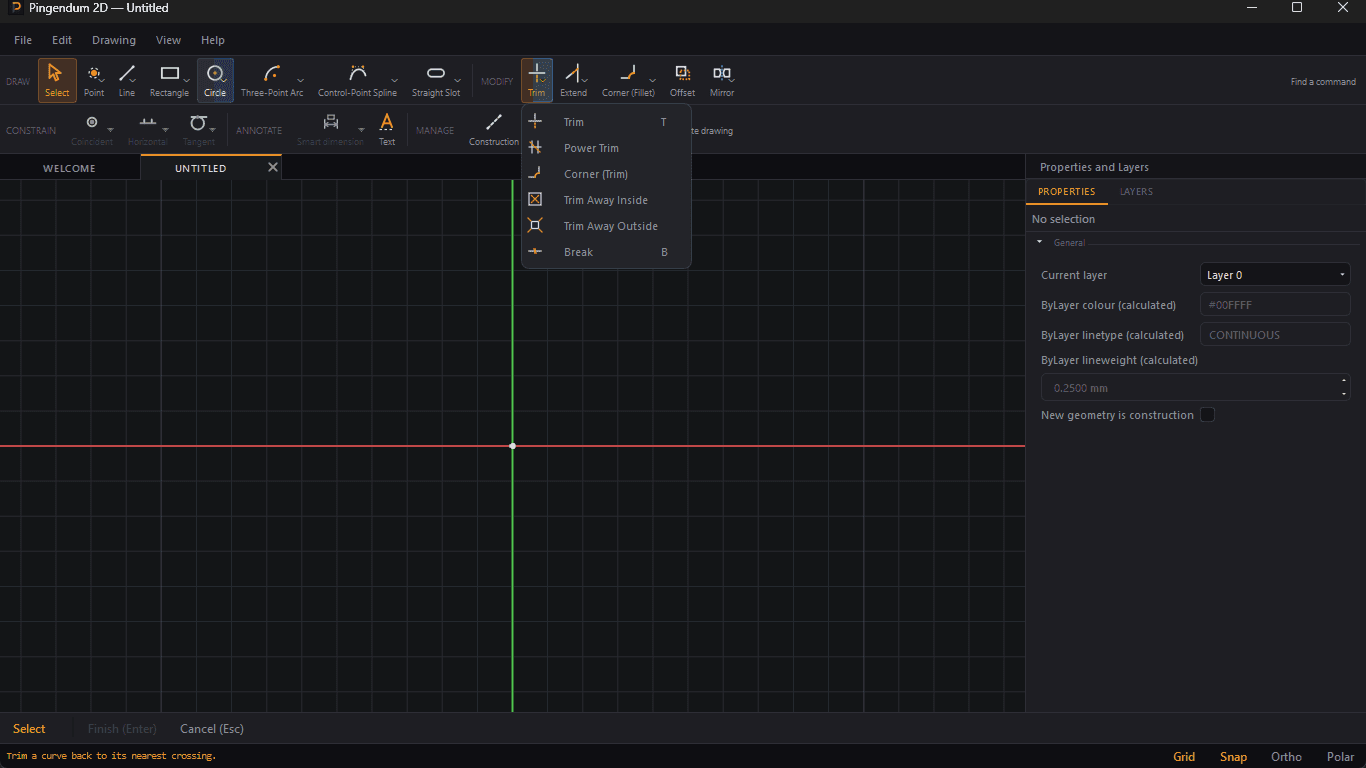The width and height of the screenshot is (1366, 768).
Task: Choose the Text annotation tool
Action: point(387,129)
